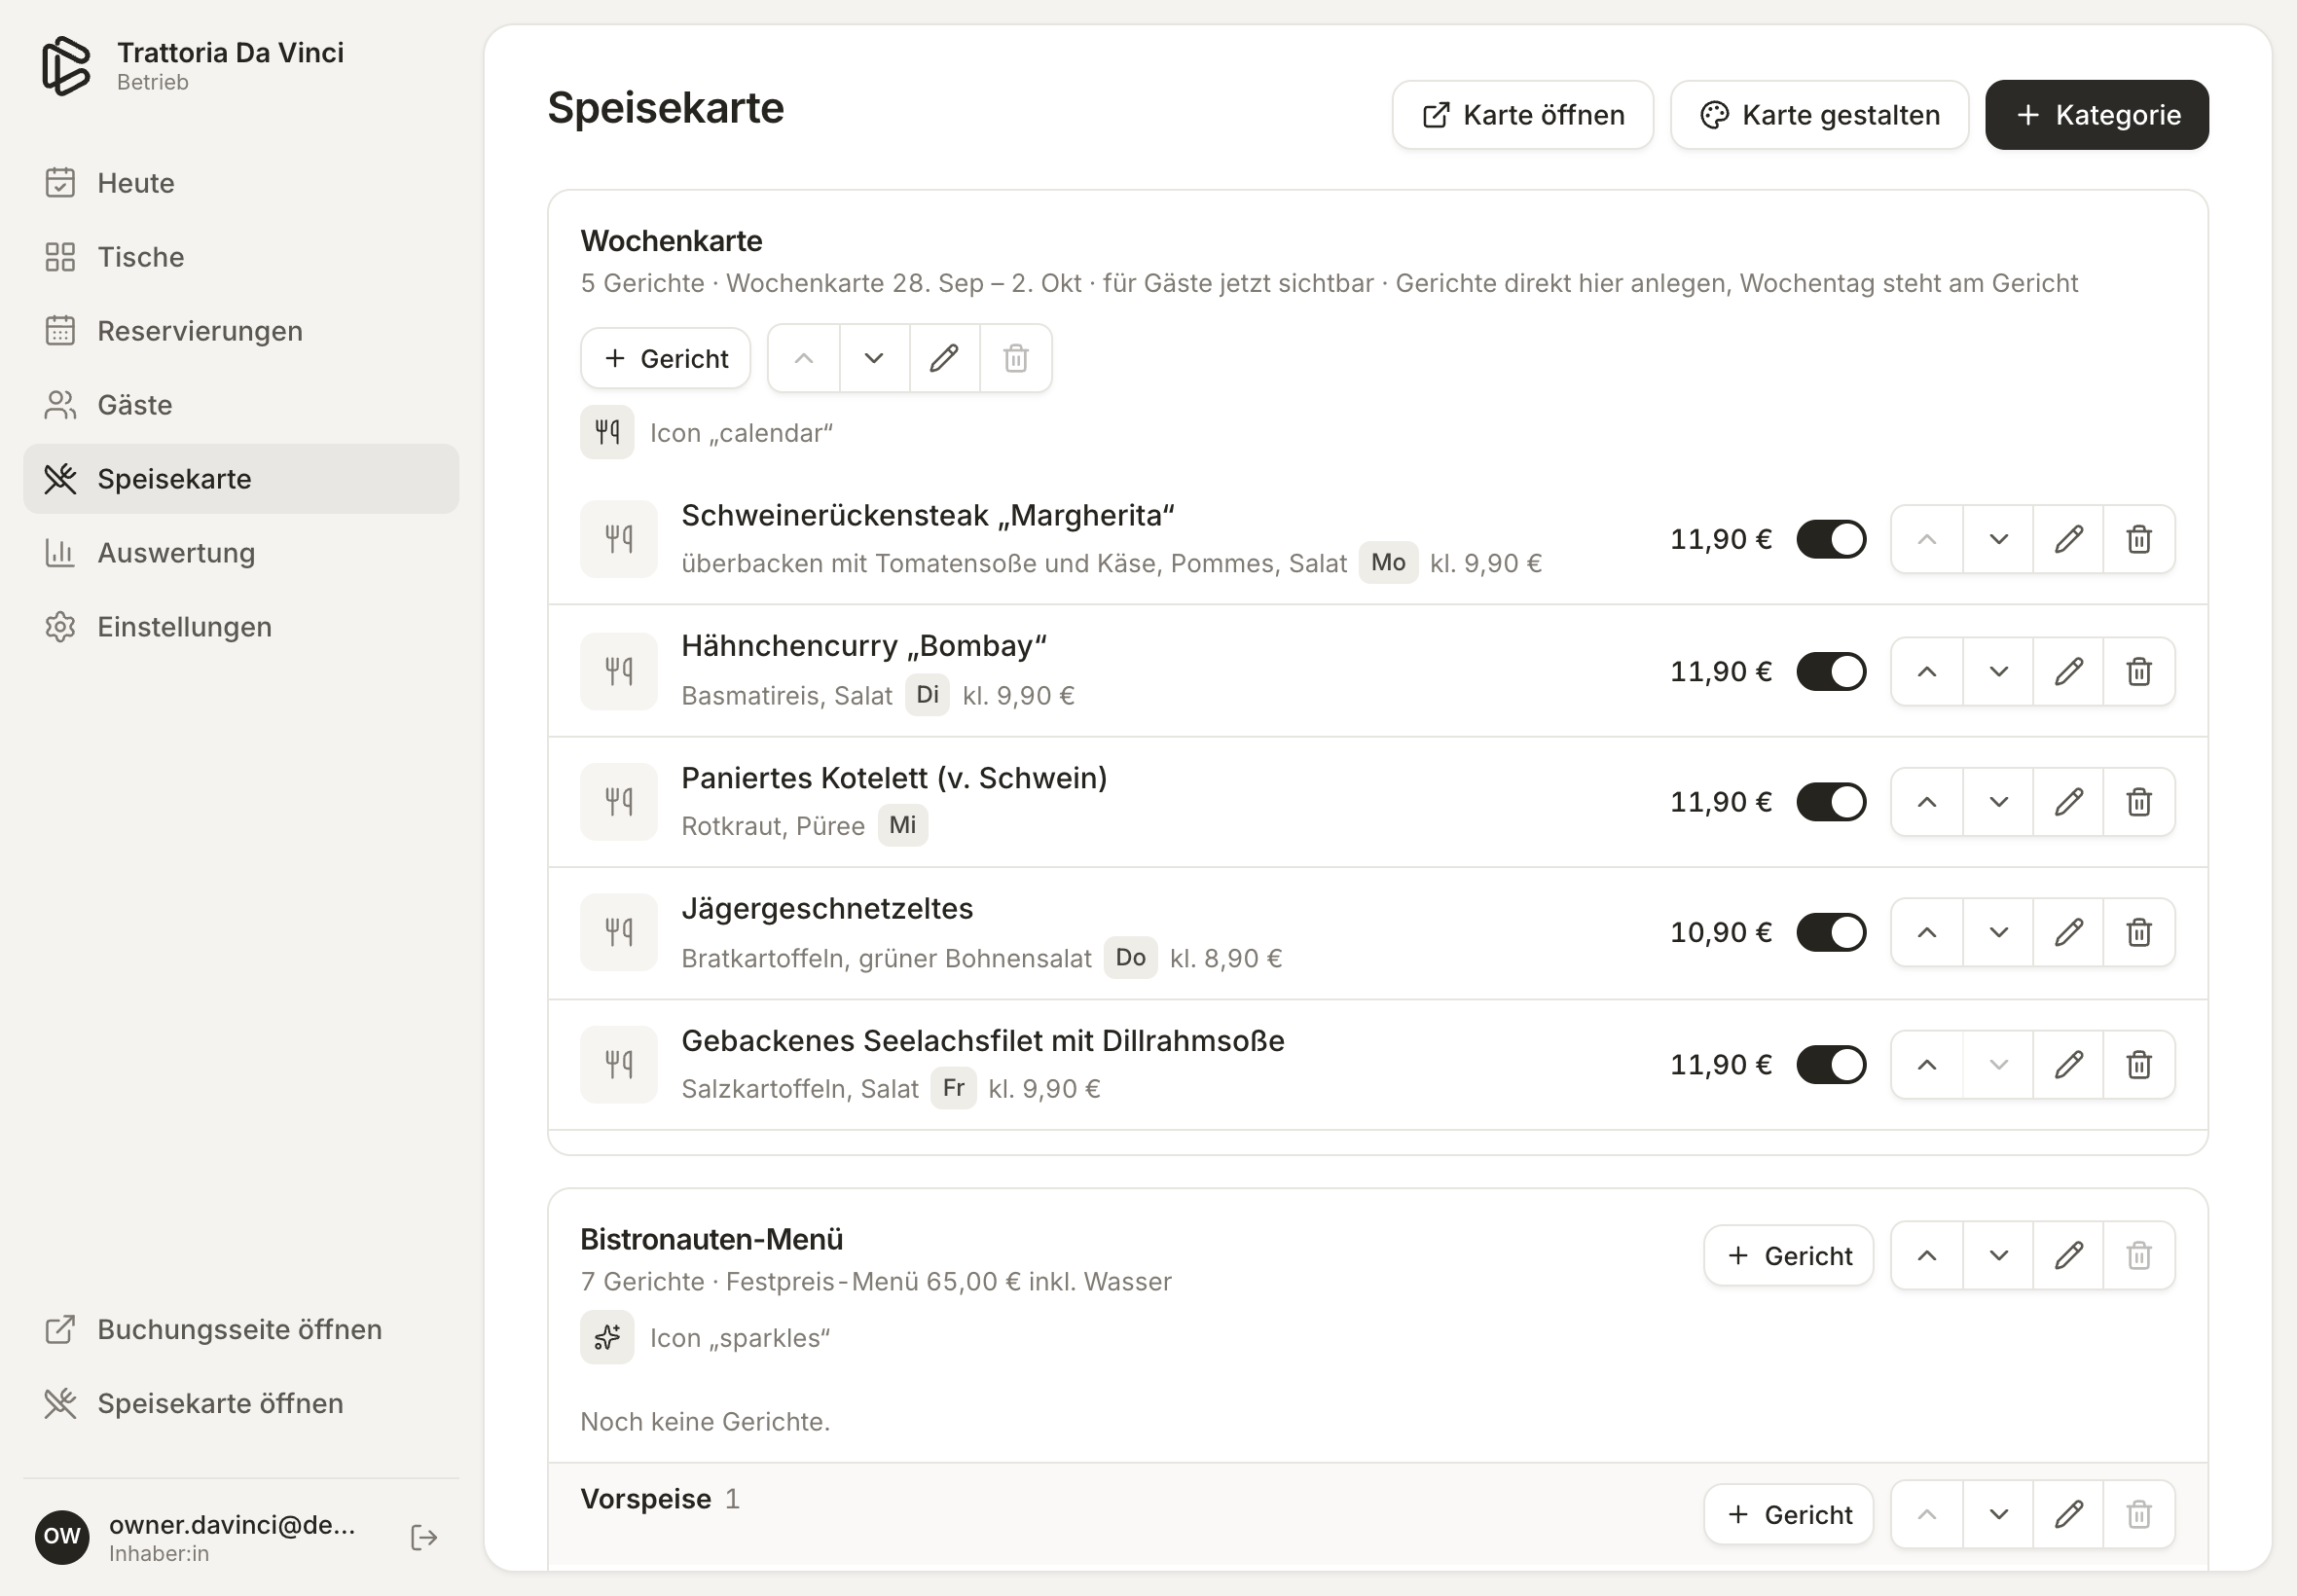The height and width of the screenshot is (1596, 2297).
Task: Disable the Jägergeschnetzeltes dish toggle
Action: click(1831, 932)
